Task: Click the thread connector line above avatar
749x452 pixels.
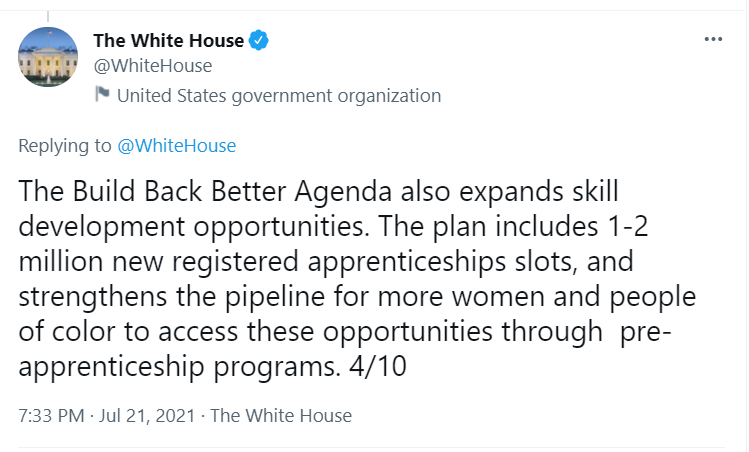Action: tap(48, 16)
